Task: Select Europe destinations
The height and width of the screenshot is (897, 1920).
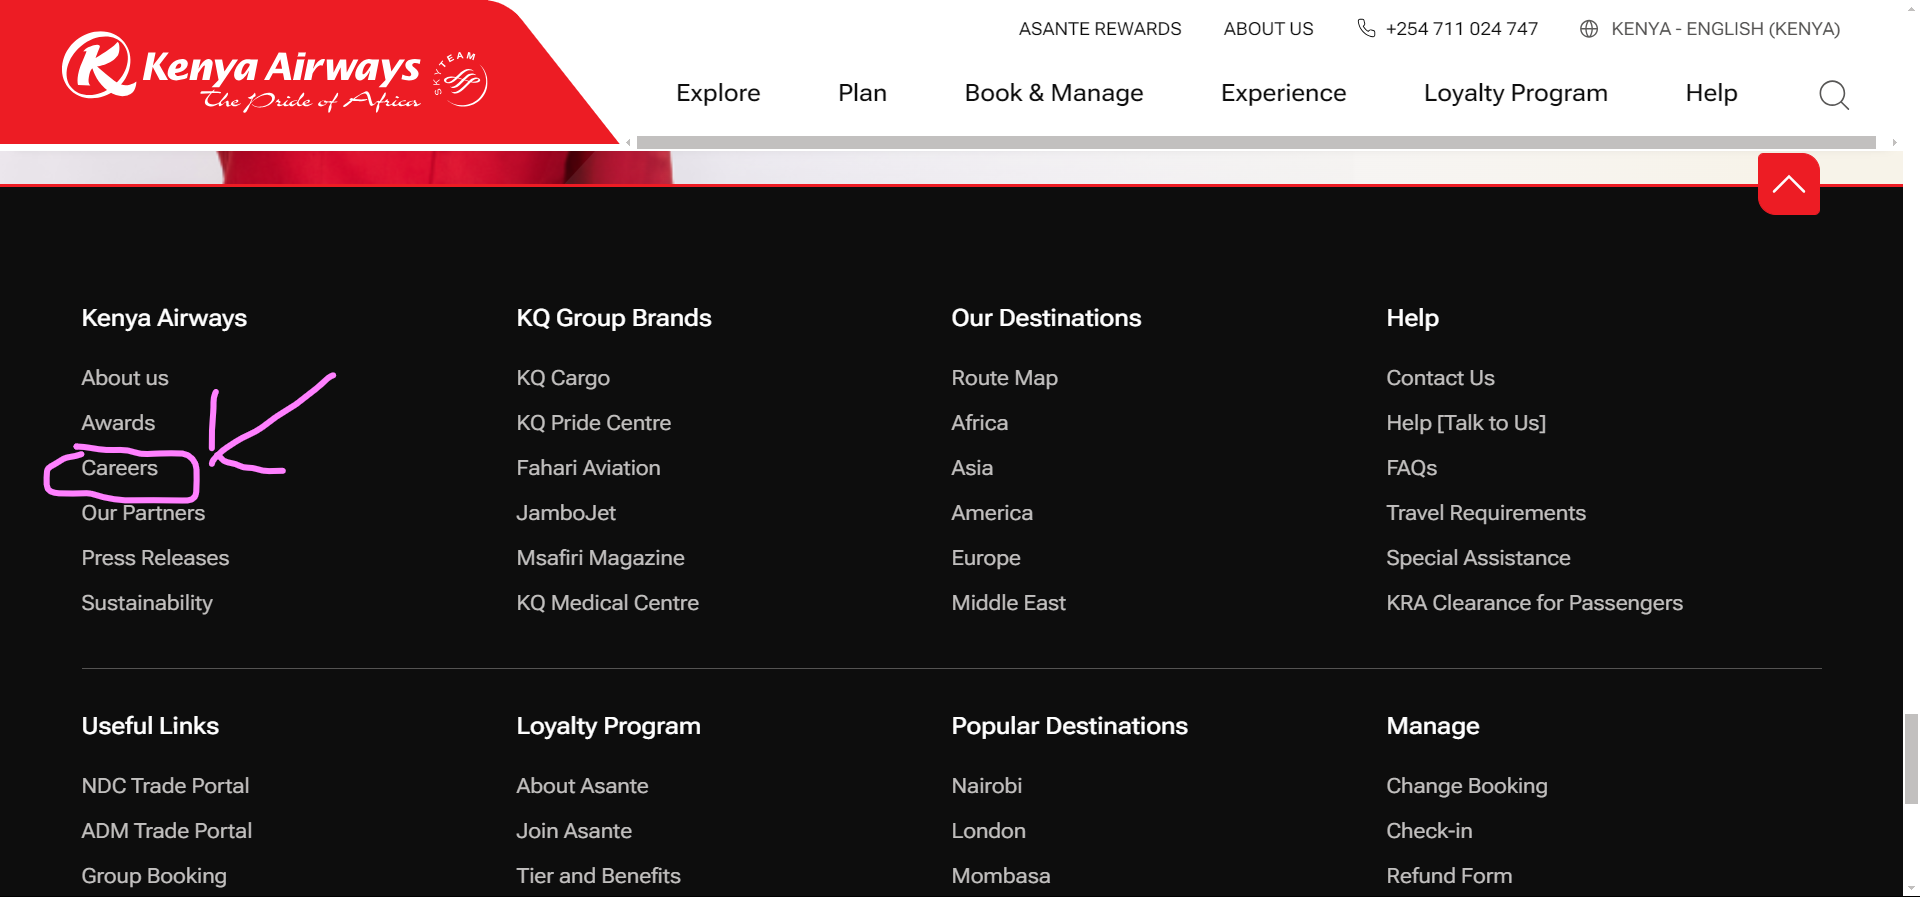Action: (986, 558)
